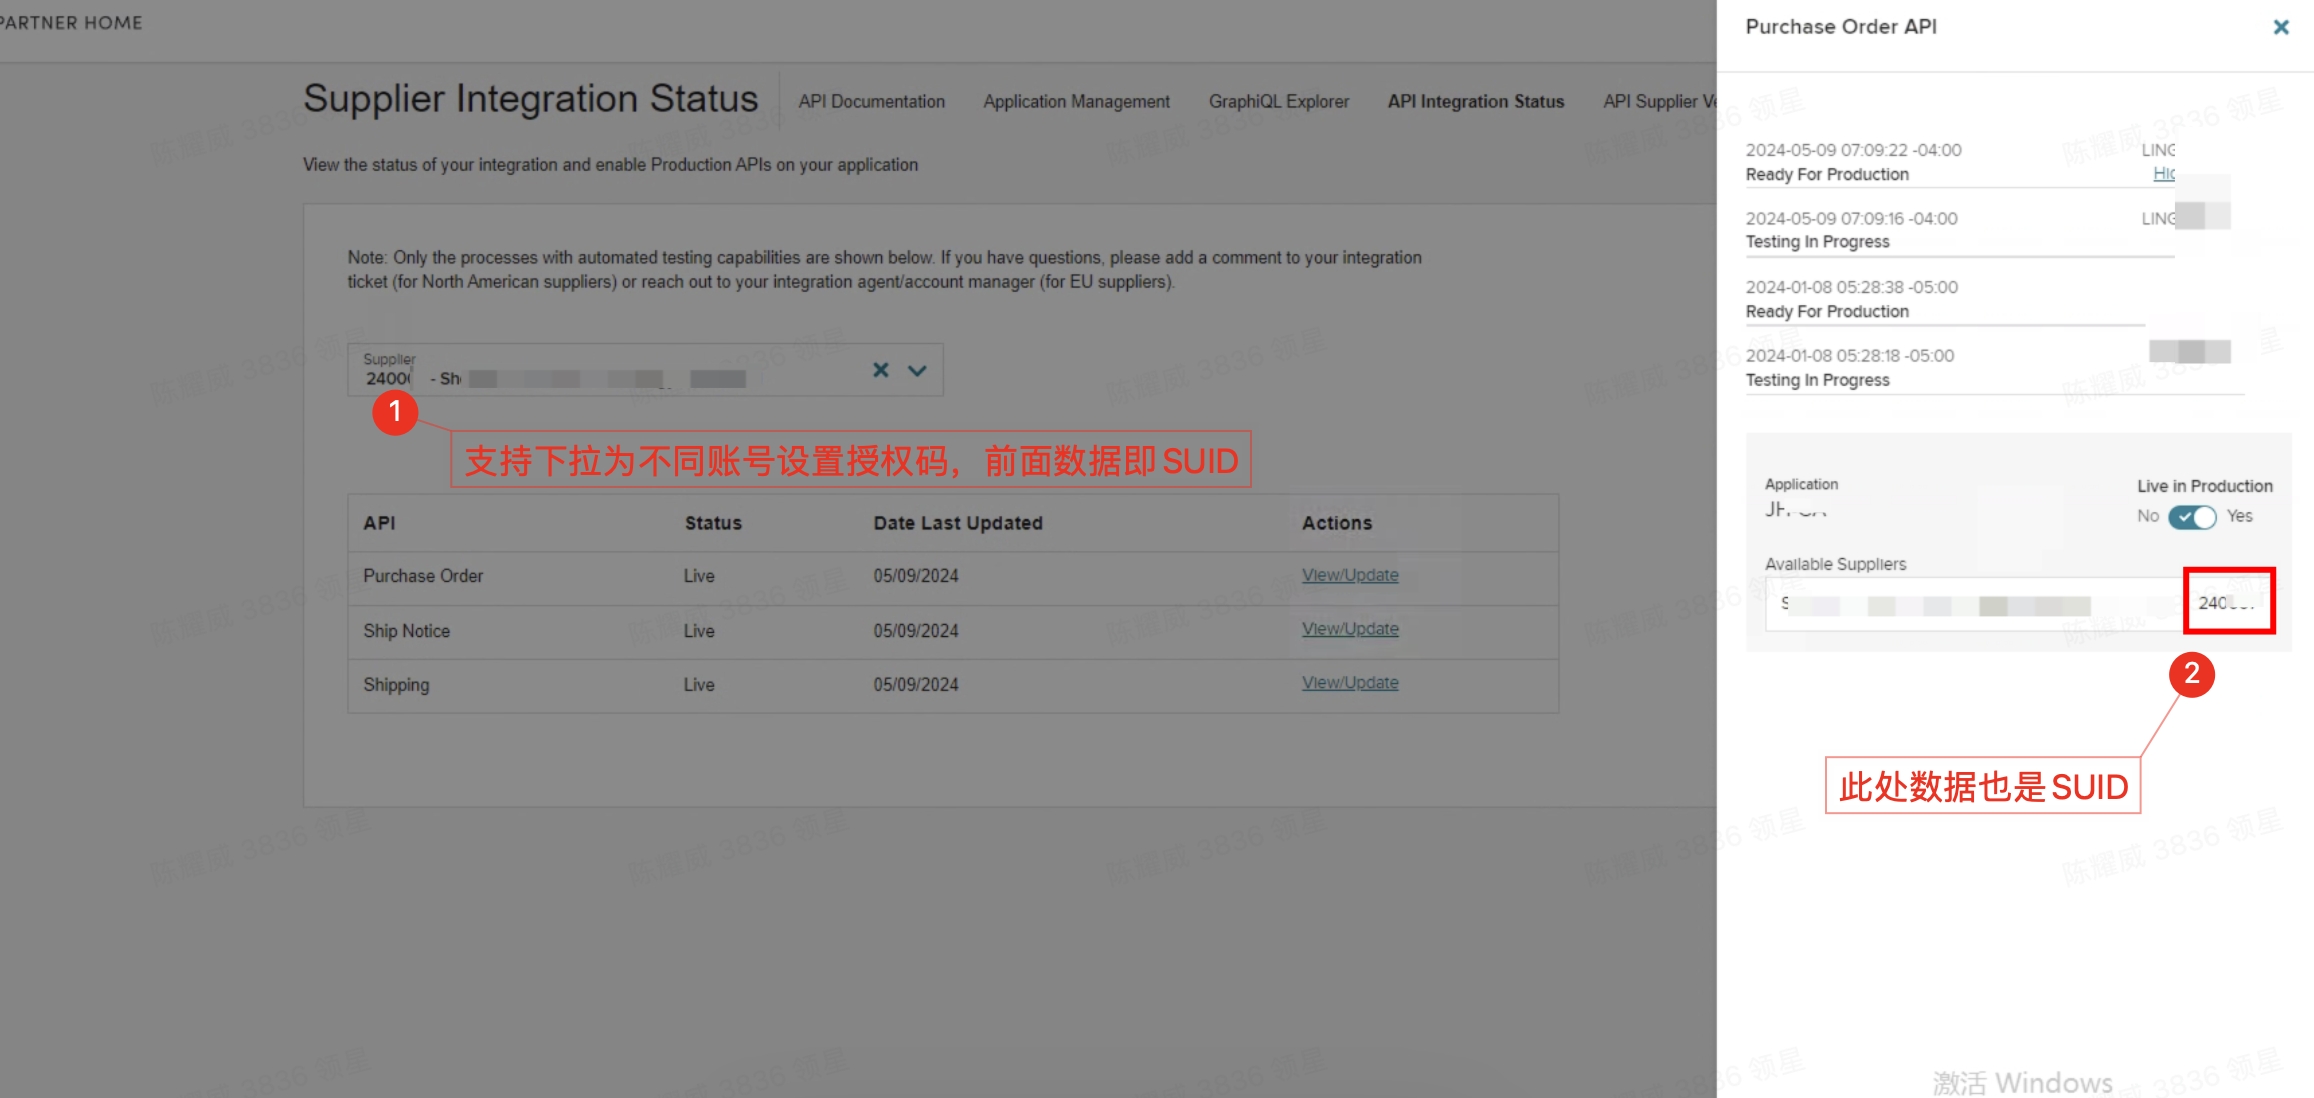Open the API Documentation tab
This screenshot has height=1098, width=2314.
coord(871,101)
